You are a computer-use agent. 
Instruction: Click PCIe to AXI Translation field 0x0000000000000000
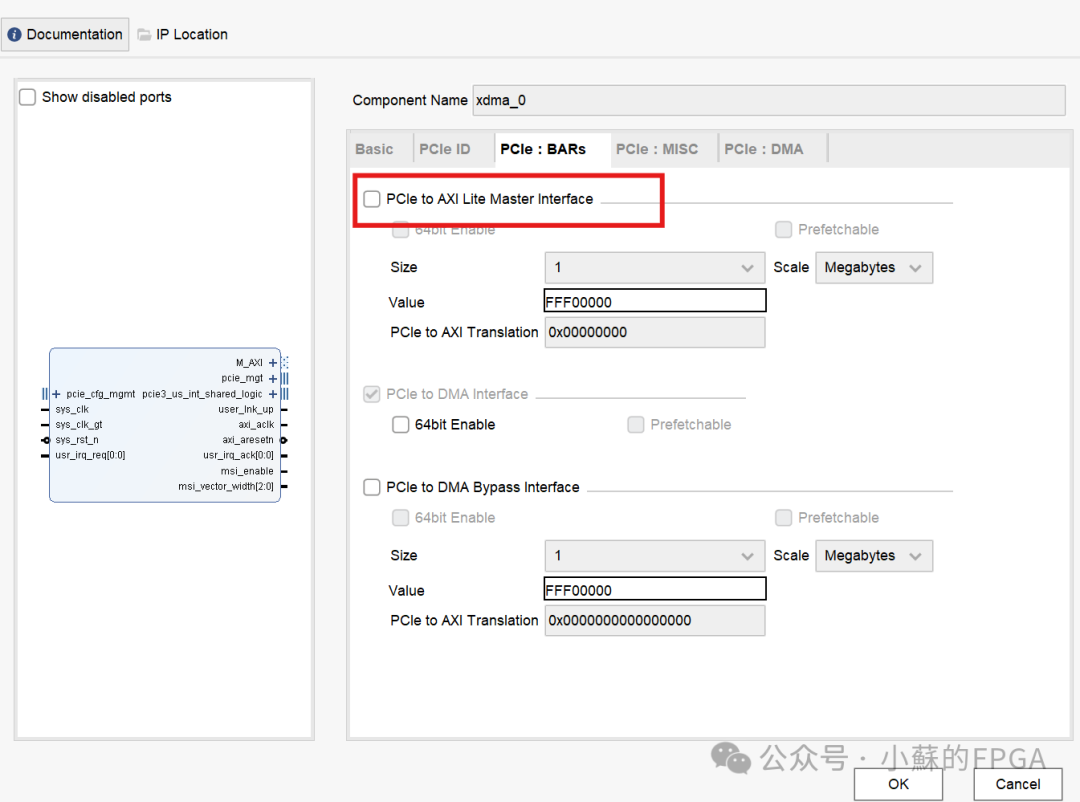(655, 620)
